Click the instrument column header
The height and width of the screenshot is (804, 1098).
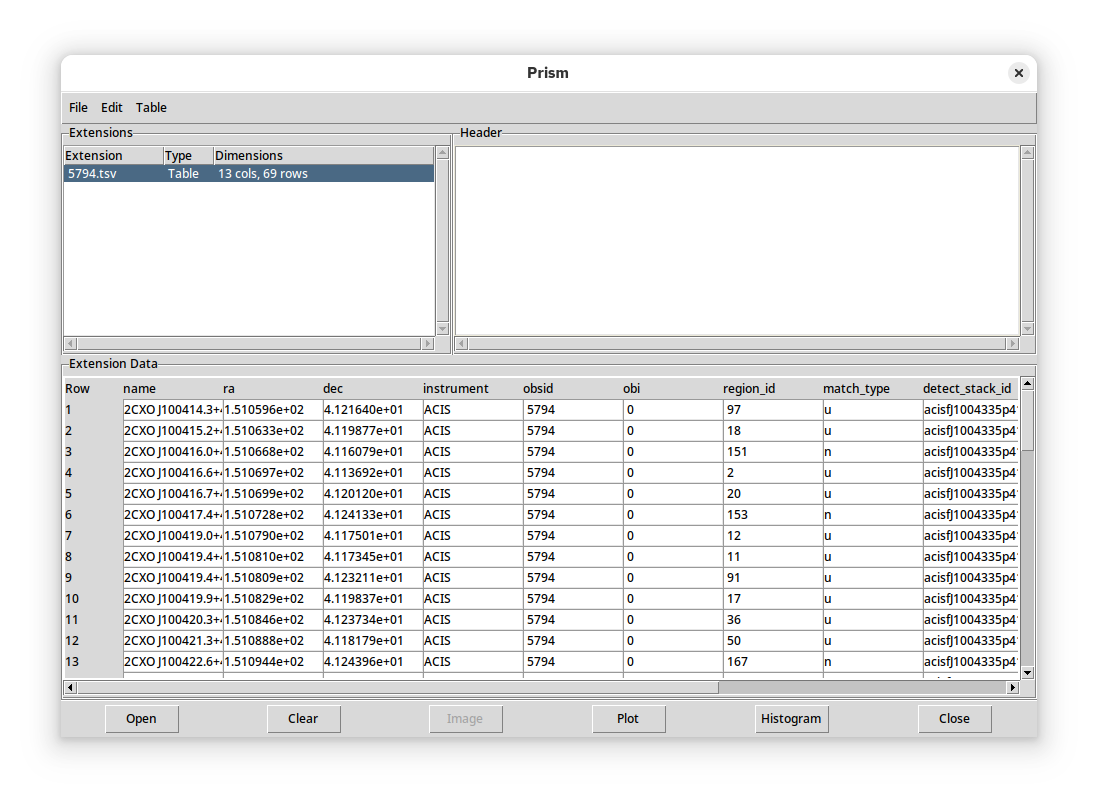[473, 389]
